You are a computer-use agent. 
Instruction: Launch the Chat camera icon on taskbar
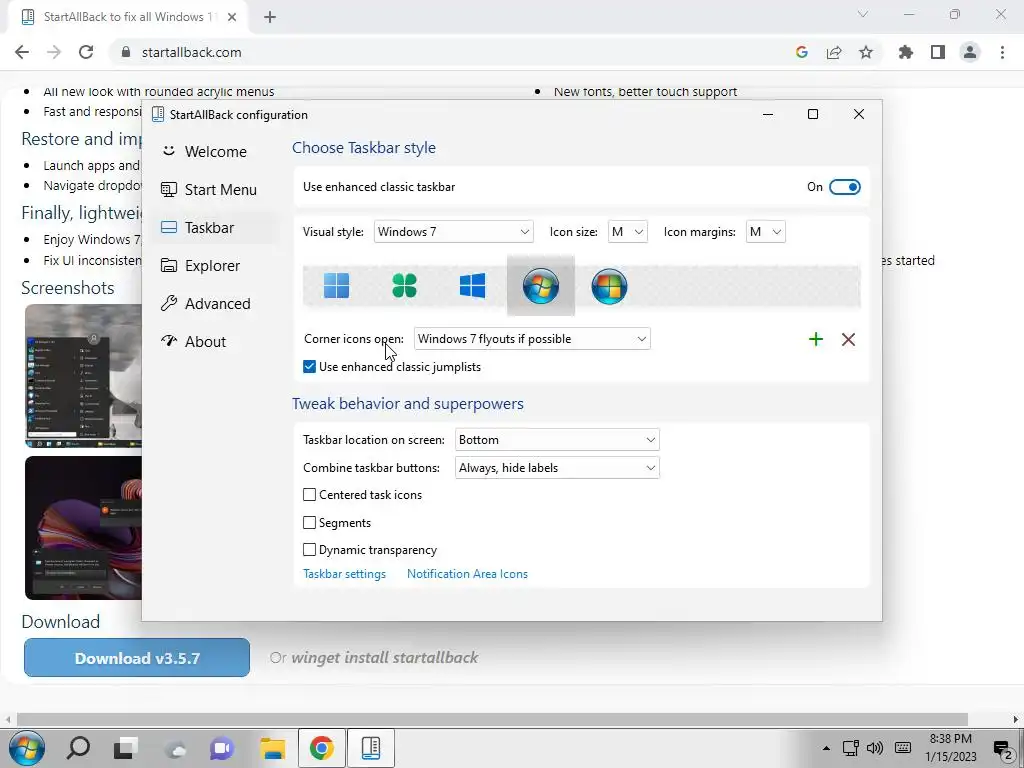[222, 748]
